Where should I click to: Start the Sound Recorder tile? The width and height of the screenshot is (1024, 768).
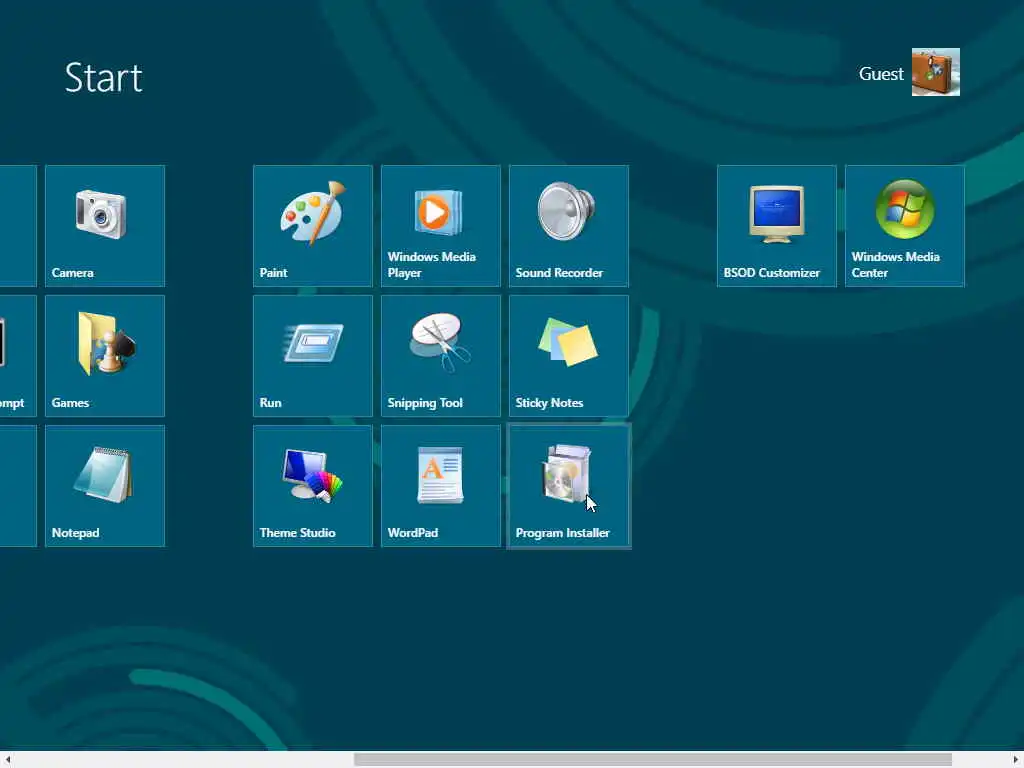click(569, 226)
